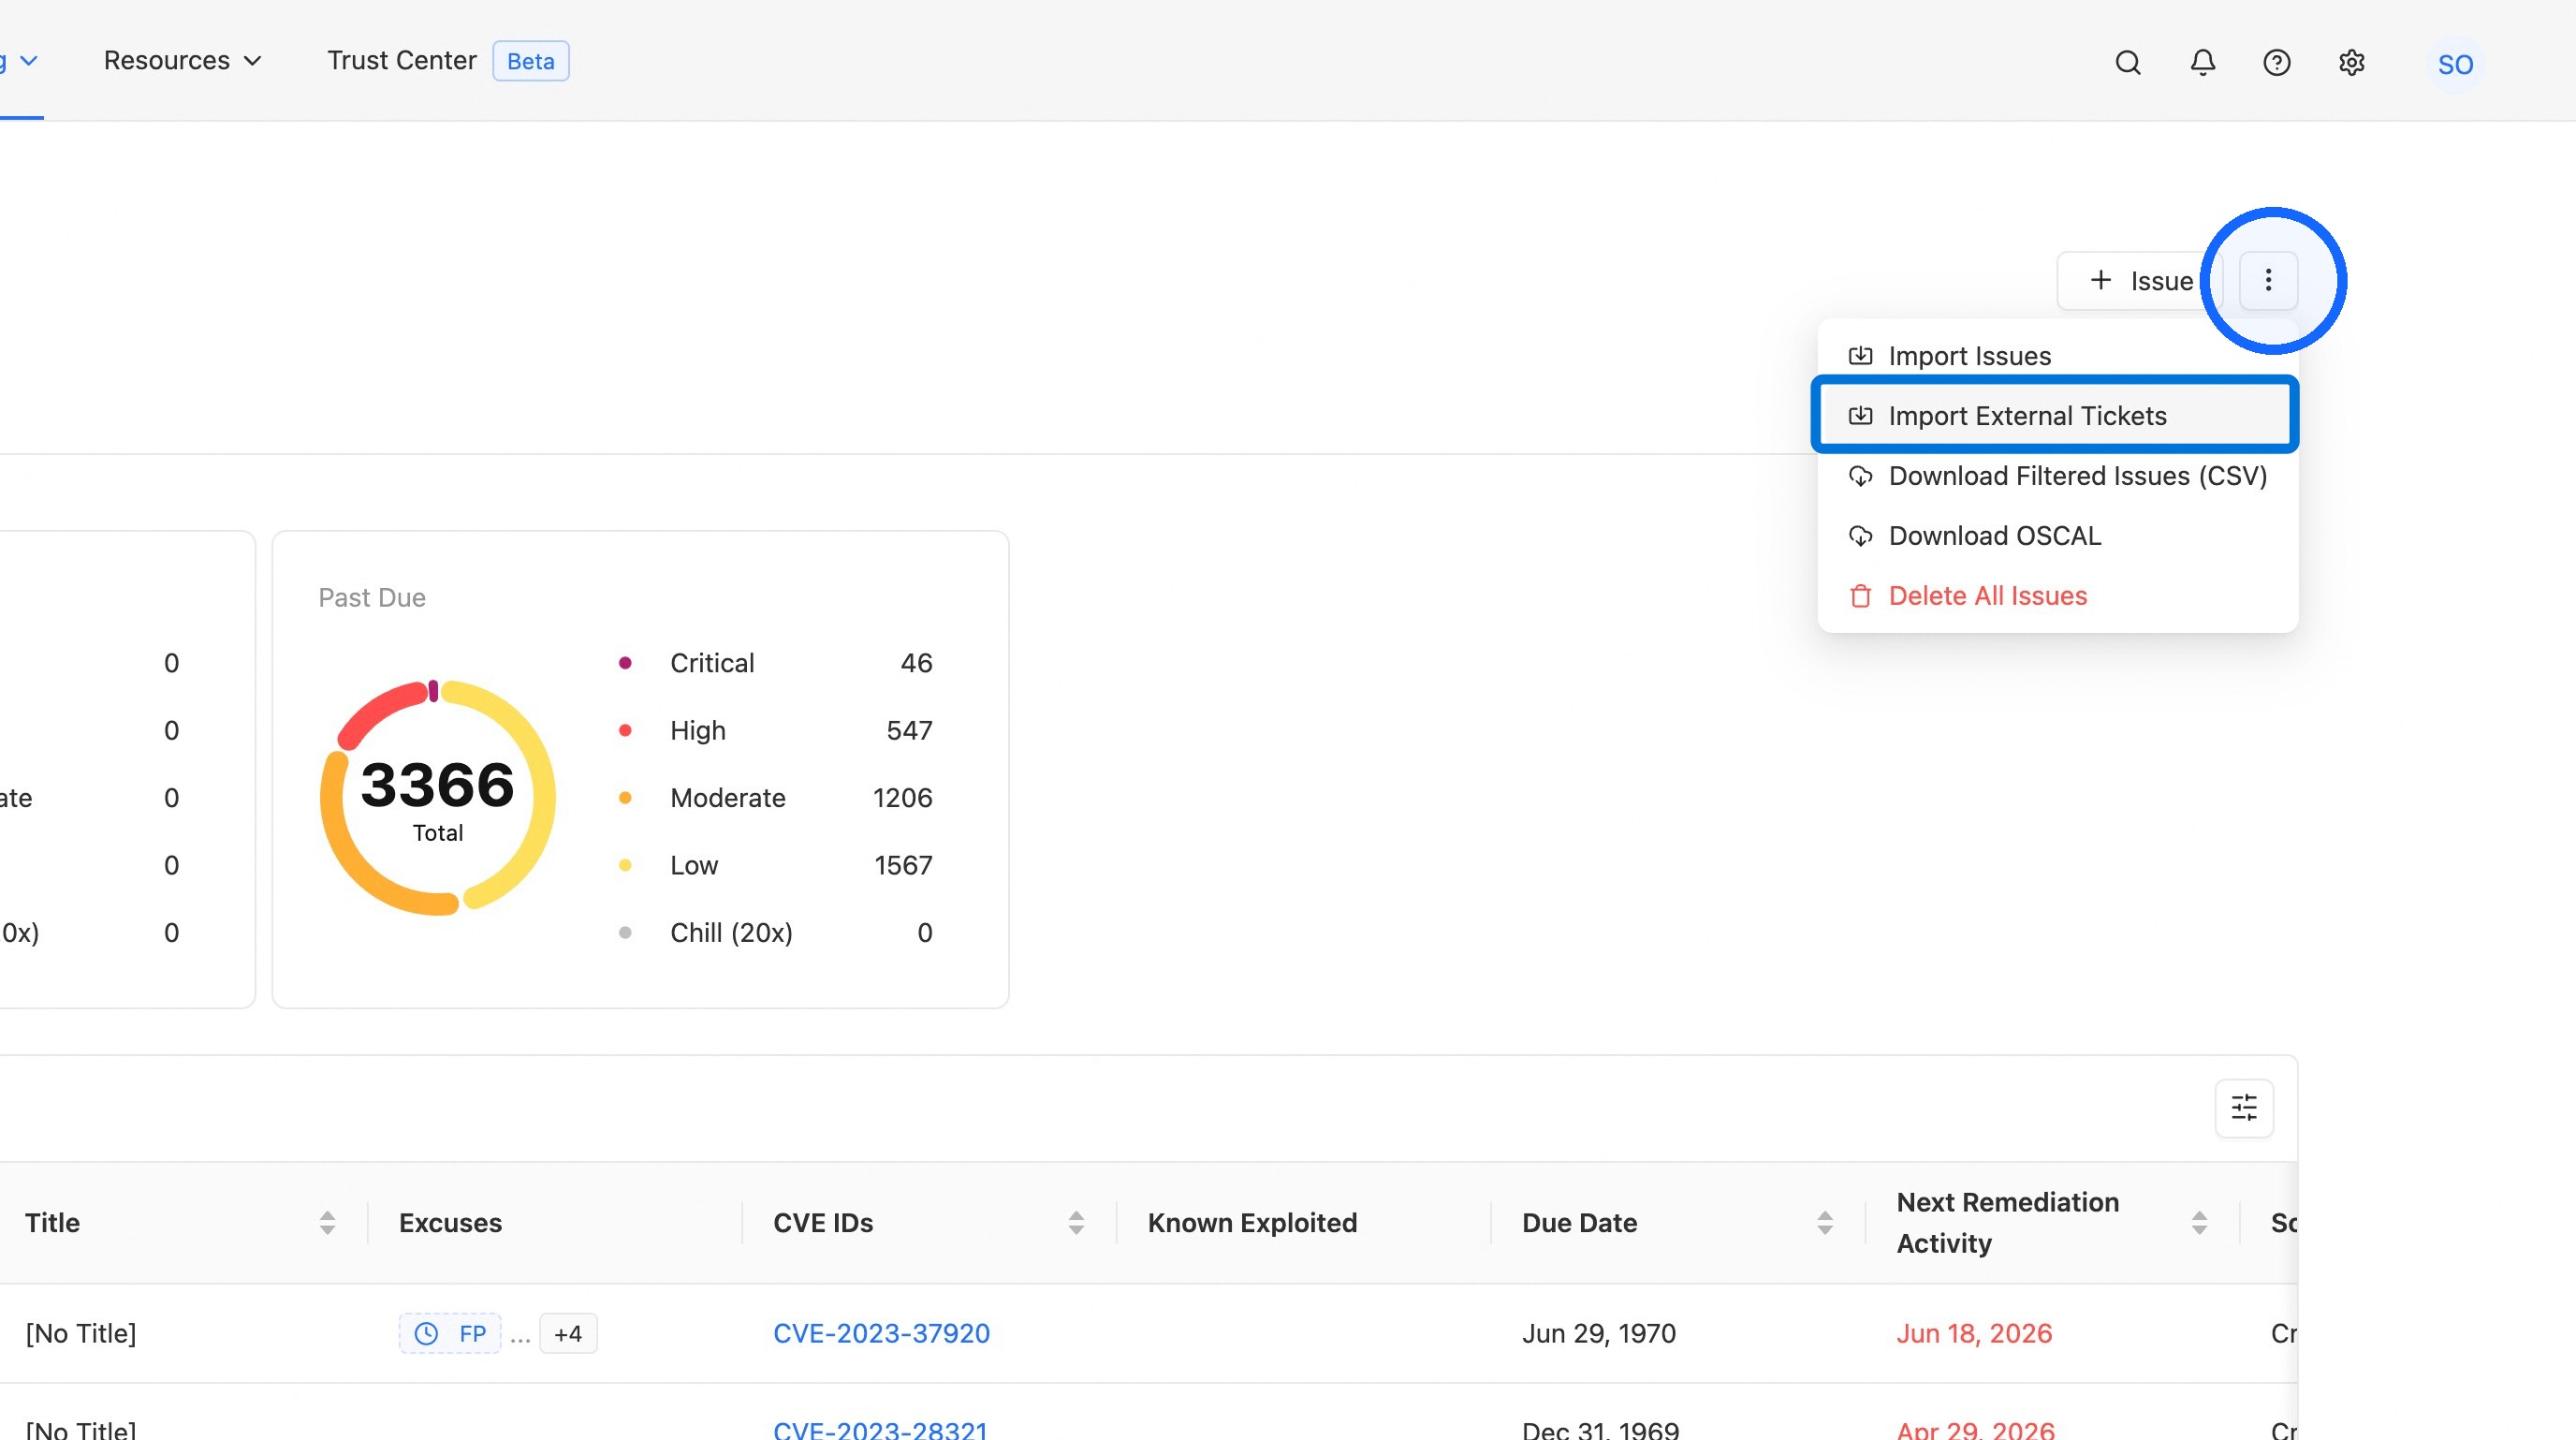Screen dimensions: 2576x1440
Task: Select Download Filtered Issues (CSV)
Action: pos(2057,476)
